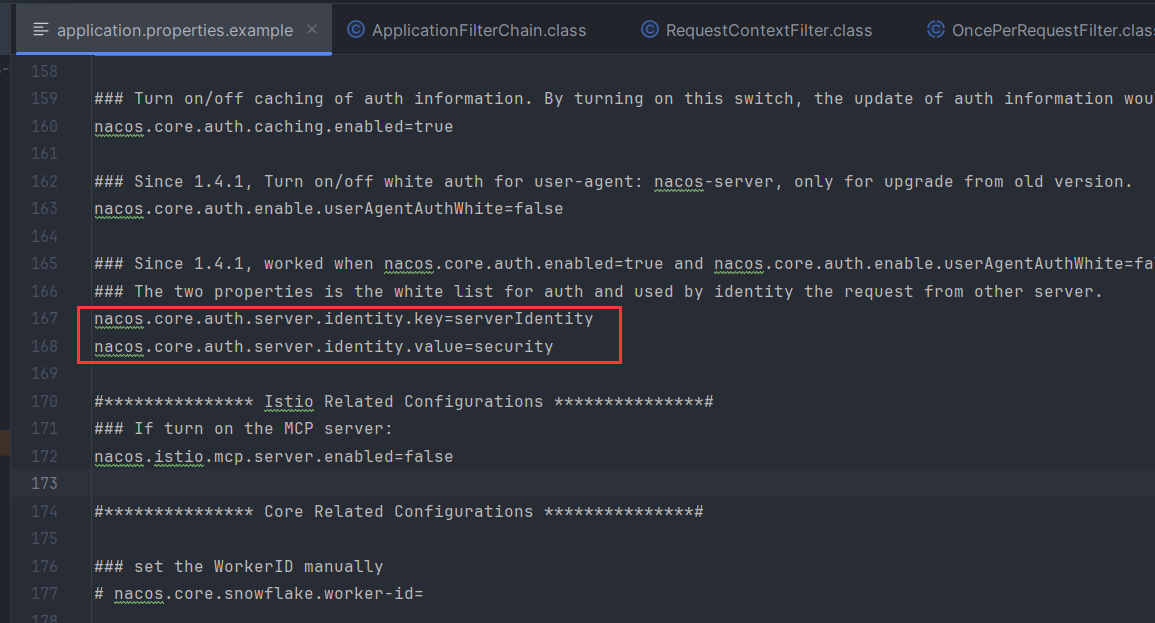Close the application.properties.example tab

312,29
